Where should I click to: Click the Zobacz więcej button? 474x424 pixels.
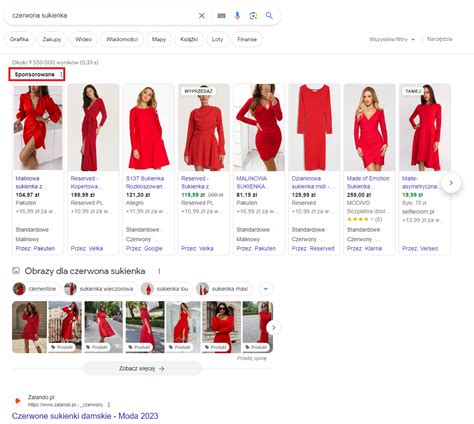[x=142, y=368]
